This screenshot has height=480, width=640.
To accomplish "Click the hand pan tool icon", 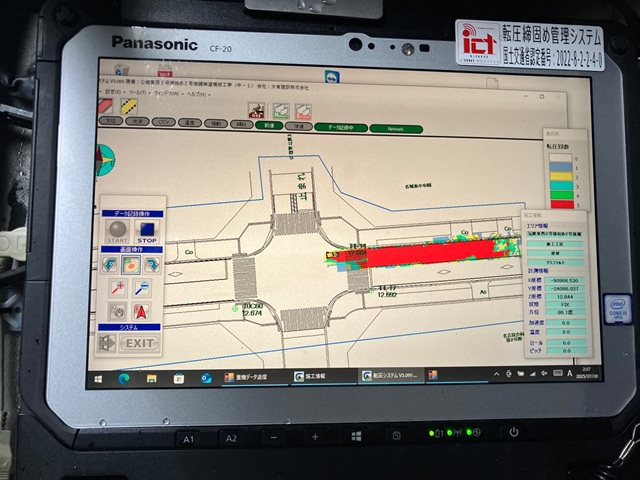I will pyautogui.click(x=116, y=312).
